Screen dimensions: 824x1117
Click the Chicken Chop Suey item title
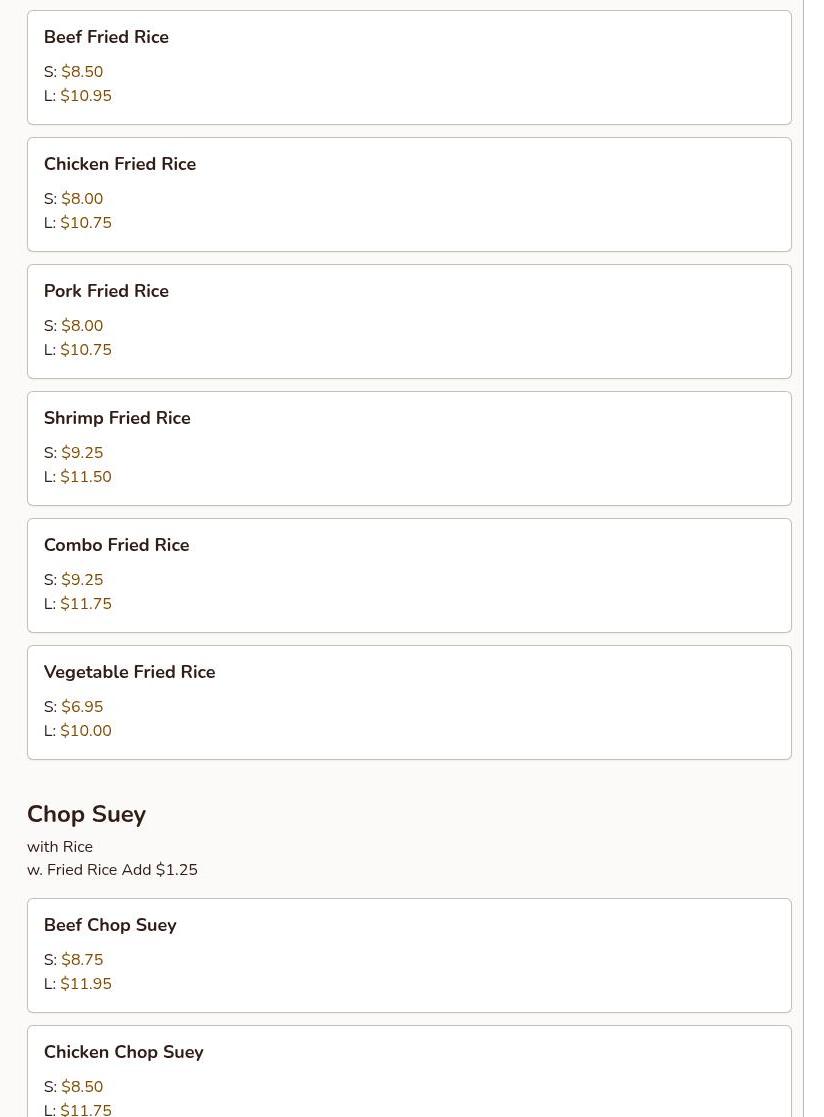tap(123, 1052)
